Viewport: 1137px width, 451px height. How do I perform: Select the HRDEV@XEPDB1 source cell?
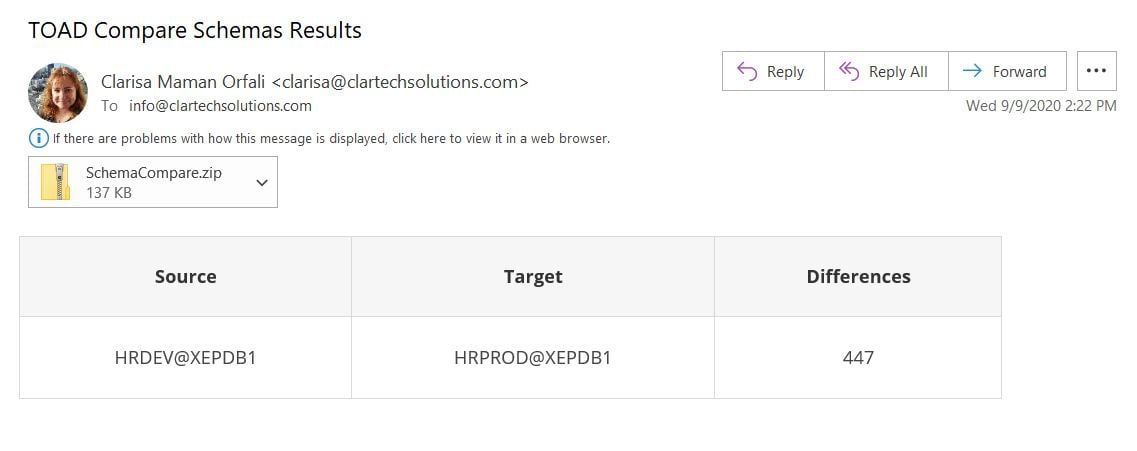pyautogui.click(x=186, y=357)
